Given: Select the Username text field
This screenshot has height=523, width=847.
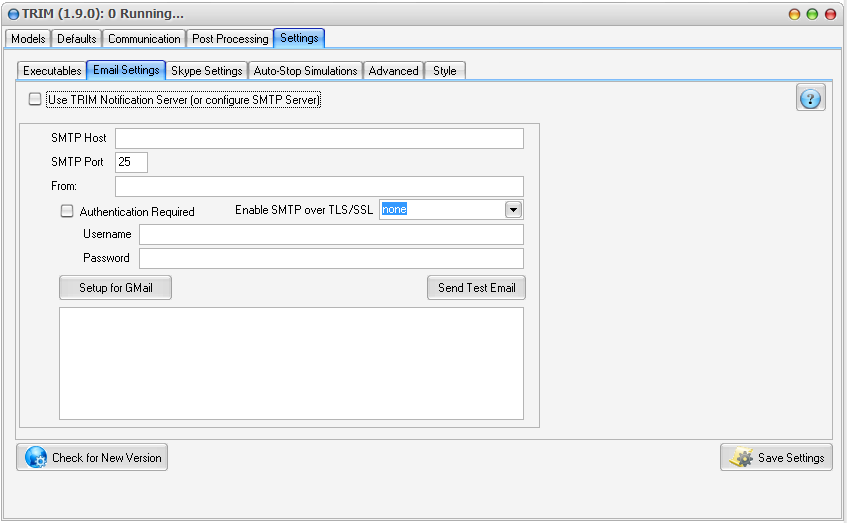Looking at the screenshot, I should [331, 234].
